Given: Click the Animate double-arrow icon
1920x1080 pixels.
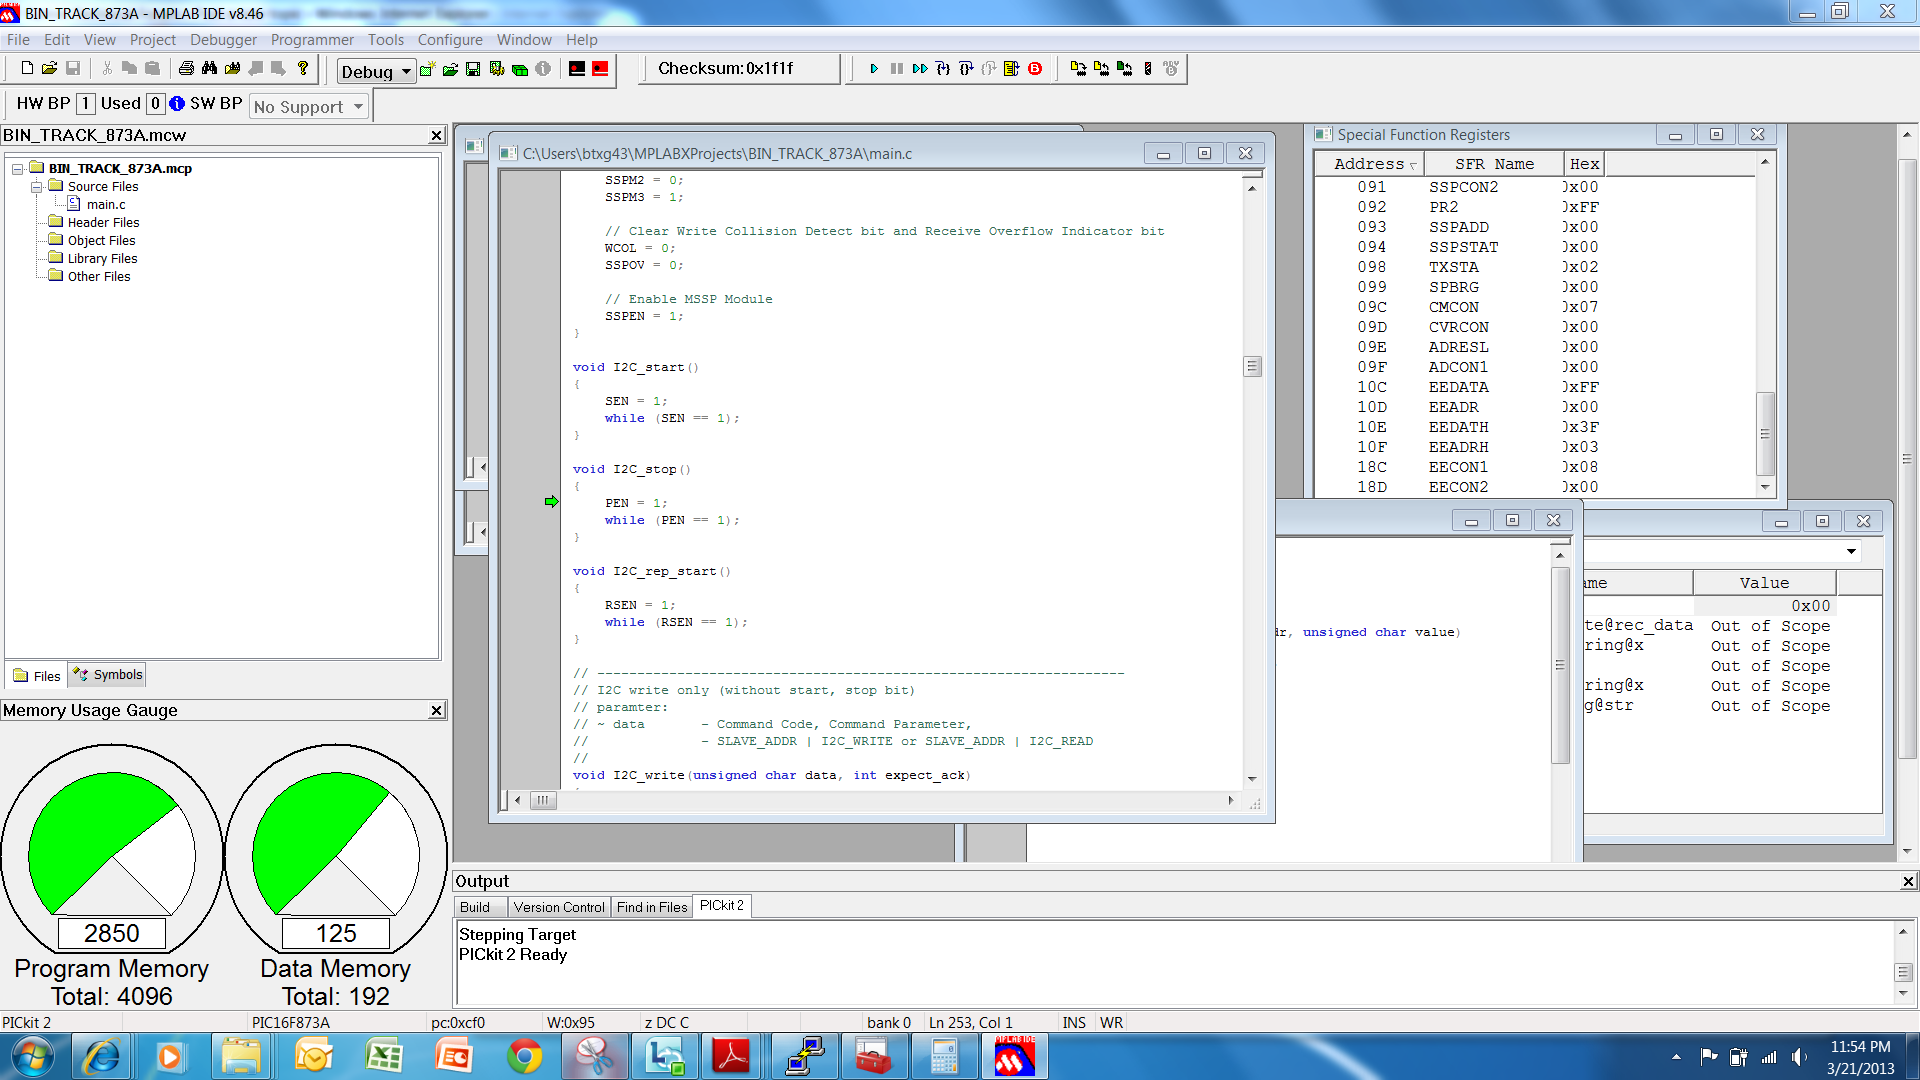Looking at the screenshot, I should pyautogui.click(x=920, y=69).
